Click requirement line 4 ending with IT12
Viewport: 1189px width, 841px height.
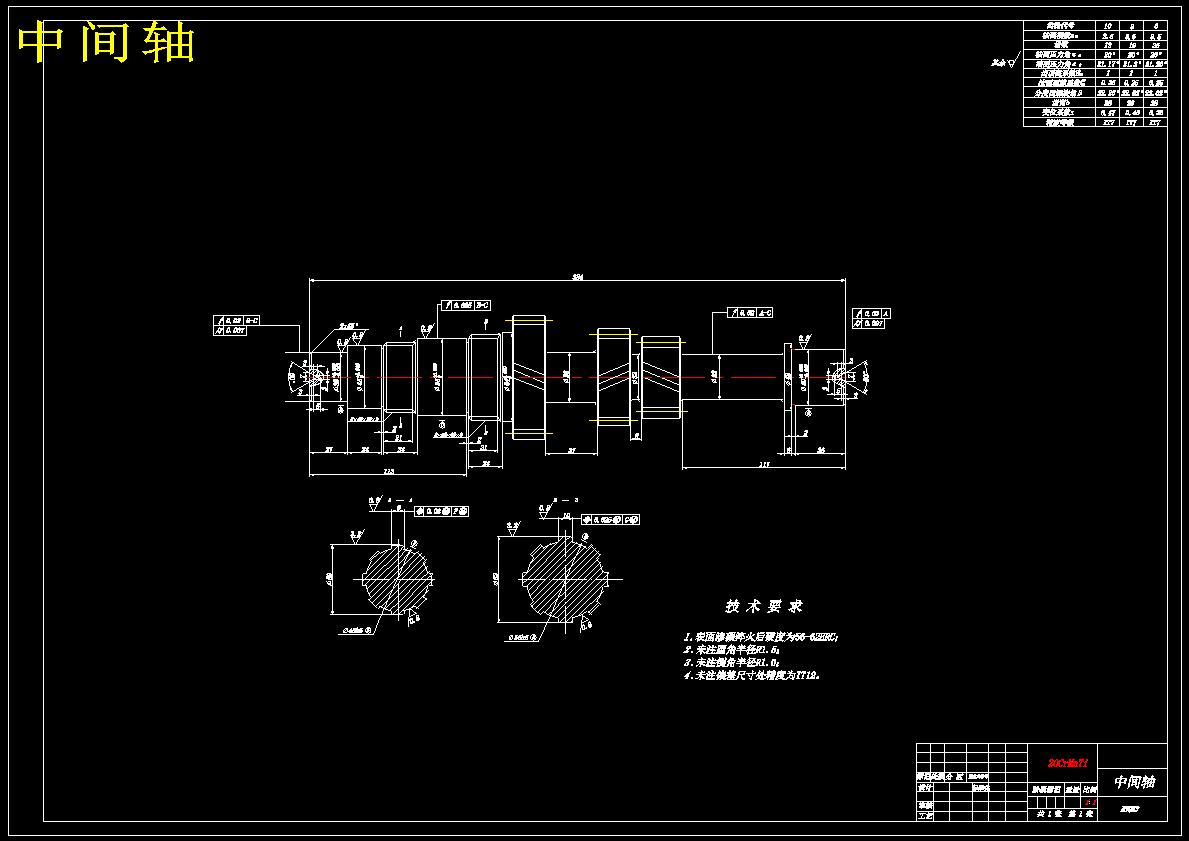click(x=751, y=674)
